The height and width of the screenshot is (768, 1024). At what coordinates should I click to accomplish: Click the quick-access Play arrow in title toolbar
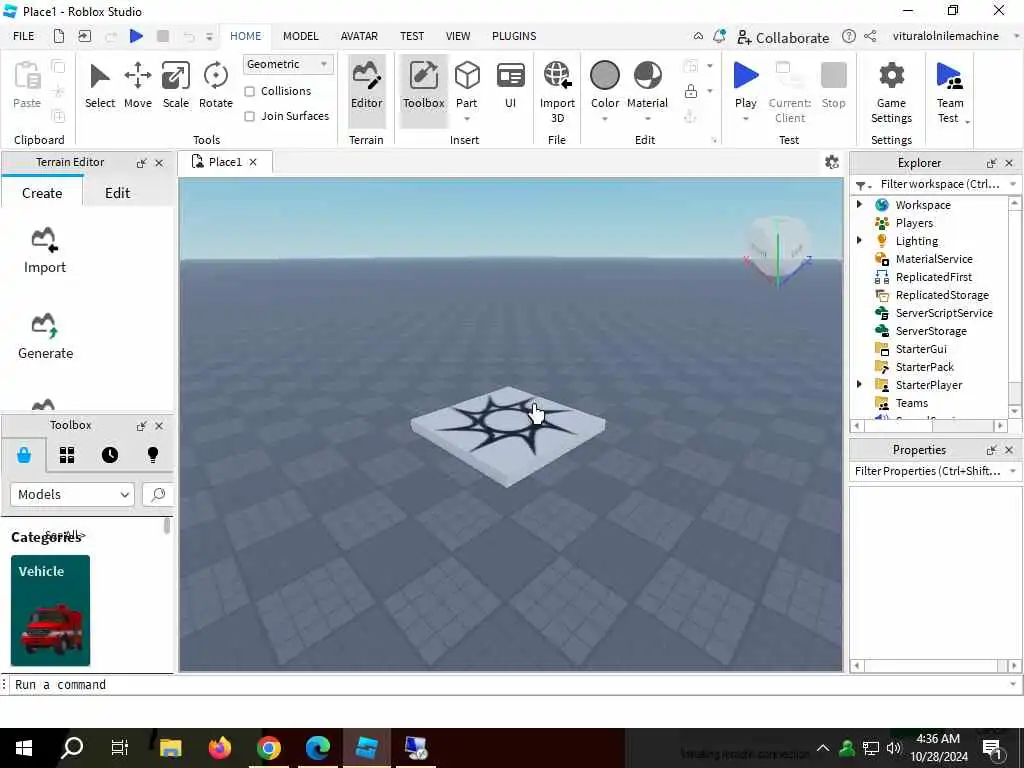coord(136,36)
